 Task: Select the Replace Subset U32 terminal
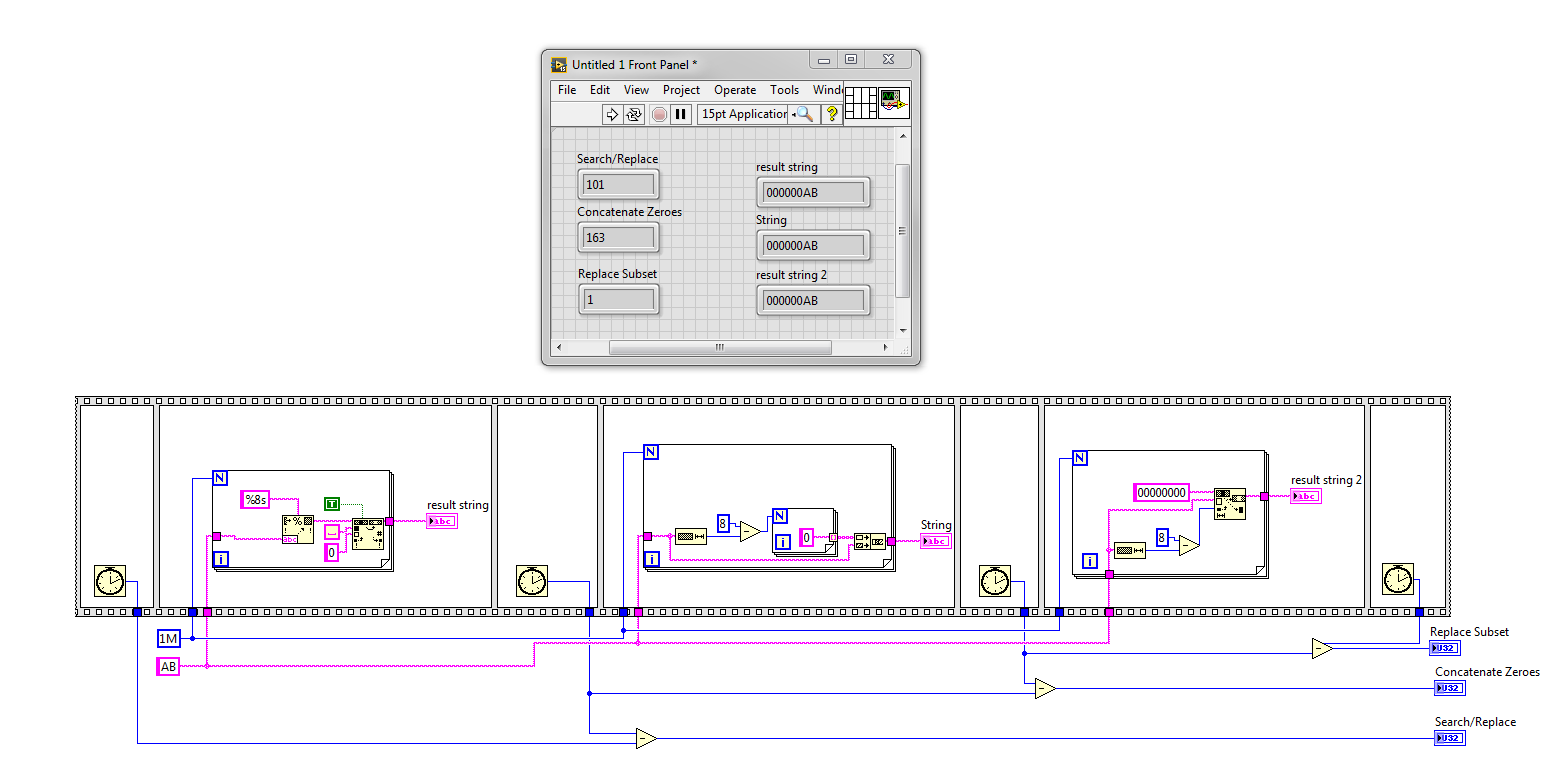click(1445, 648)
